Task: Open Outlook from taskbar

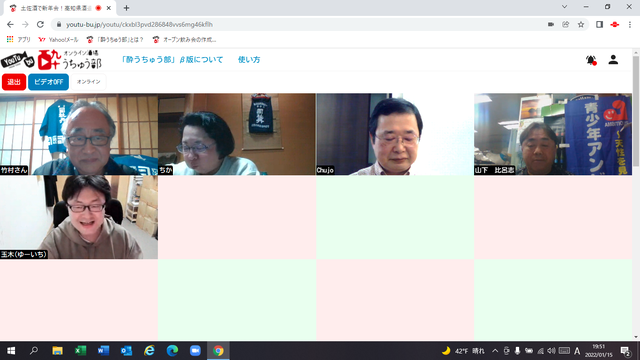Action: [126, 351]
